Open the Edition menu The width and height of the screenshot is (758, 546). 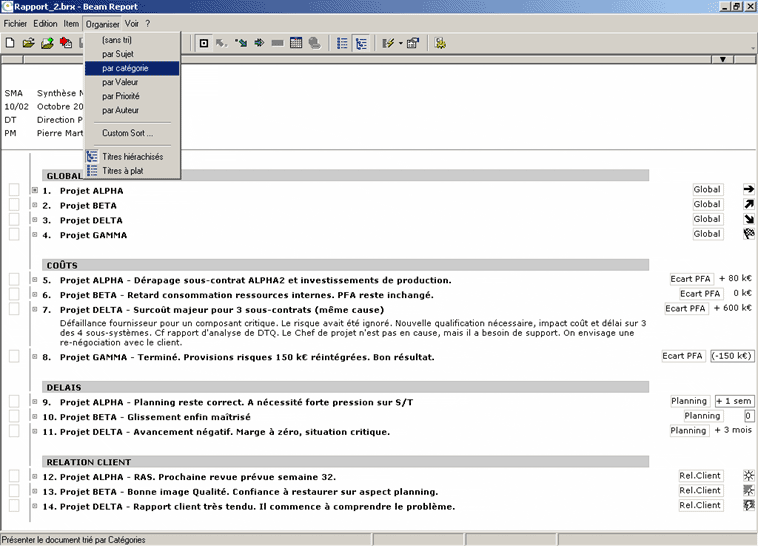coord(45,23)
